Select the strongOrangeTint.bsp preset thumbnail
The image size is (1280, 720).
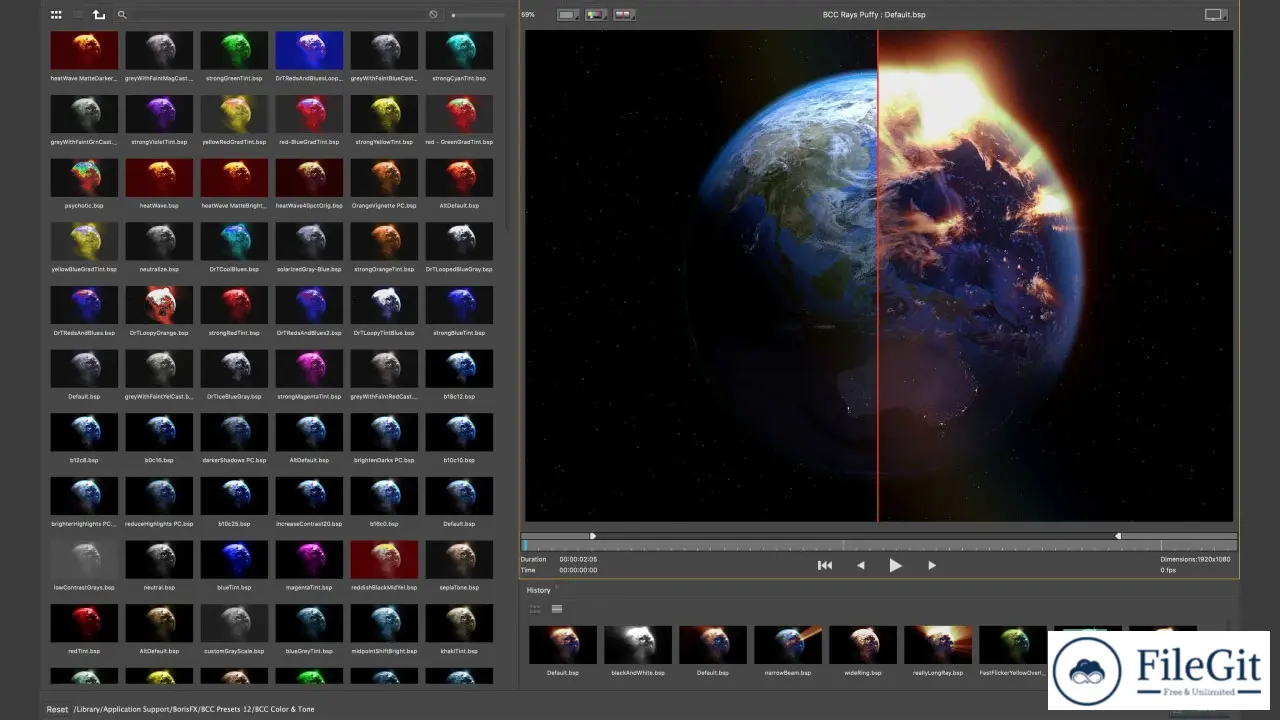click(x=384, y=241)
